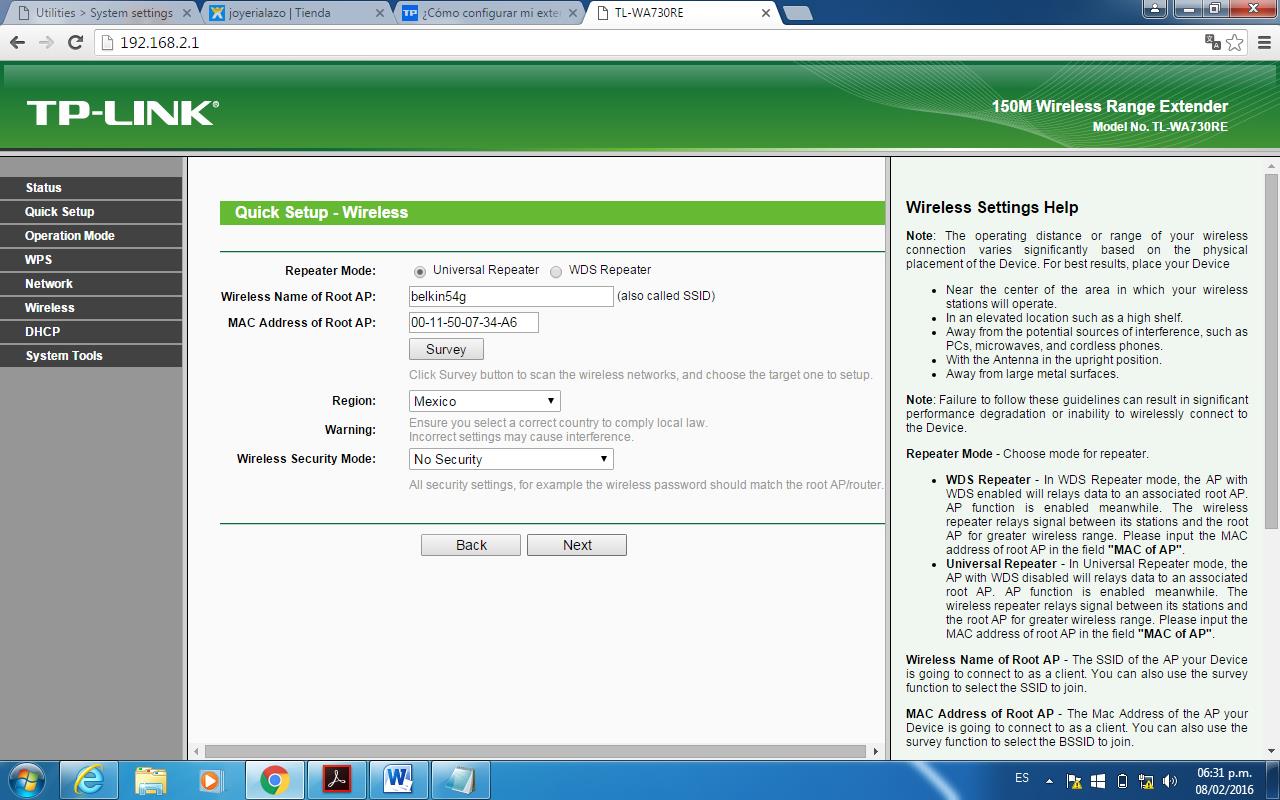This screenshot has width=1280, height=800.
Task: Click the horizontal scrollbar right arrow
Action: [876, 751]
